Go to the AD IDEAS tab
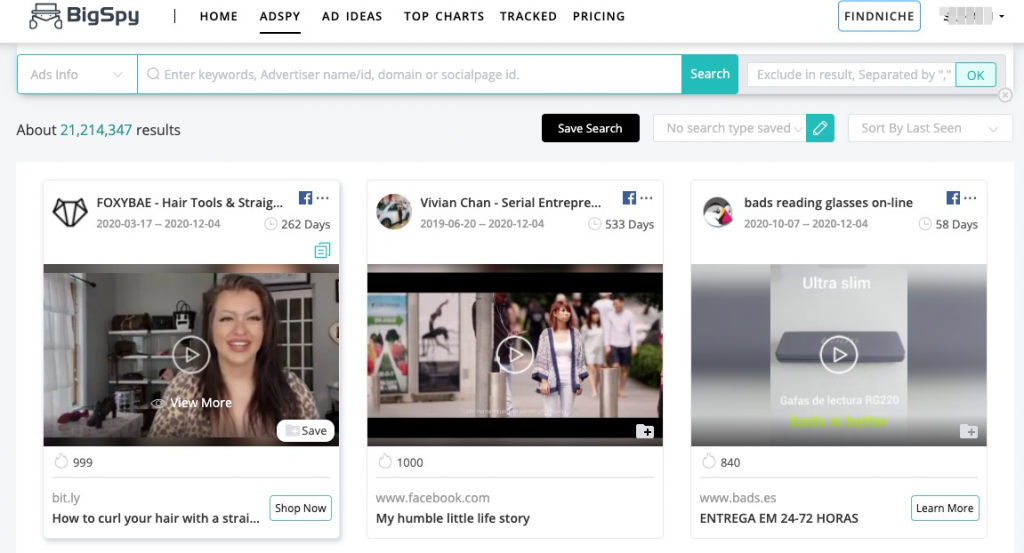This screenshot has height=553, width=1024. (352, 16)
